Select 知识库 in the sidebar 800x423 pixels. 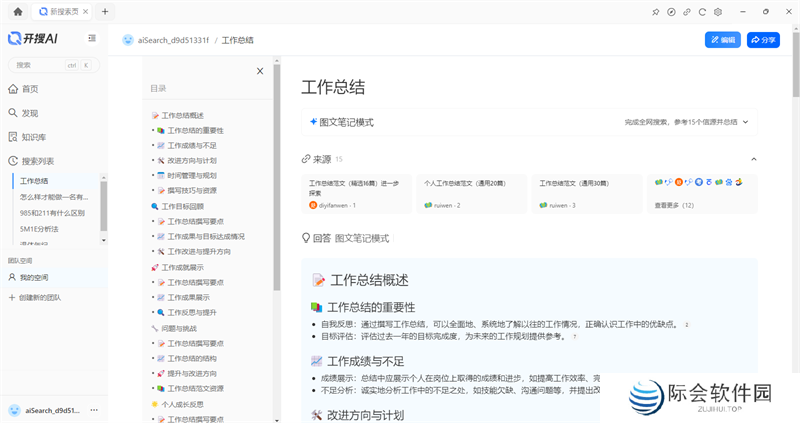point(34,137)
